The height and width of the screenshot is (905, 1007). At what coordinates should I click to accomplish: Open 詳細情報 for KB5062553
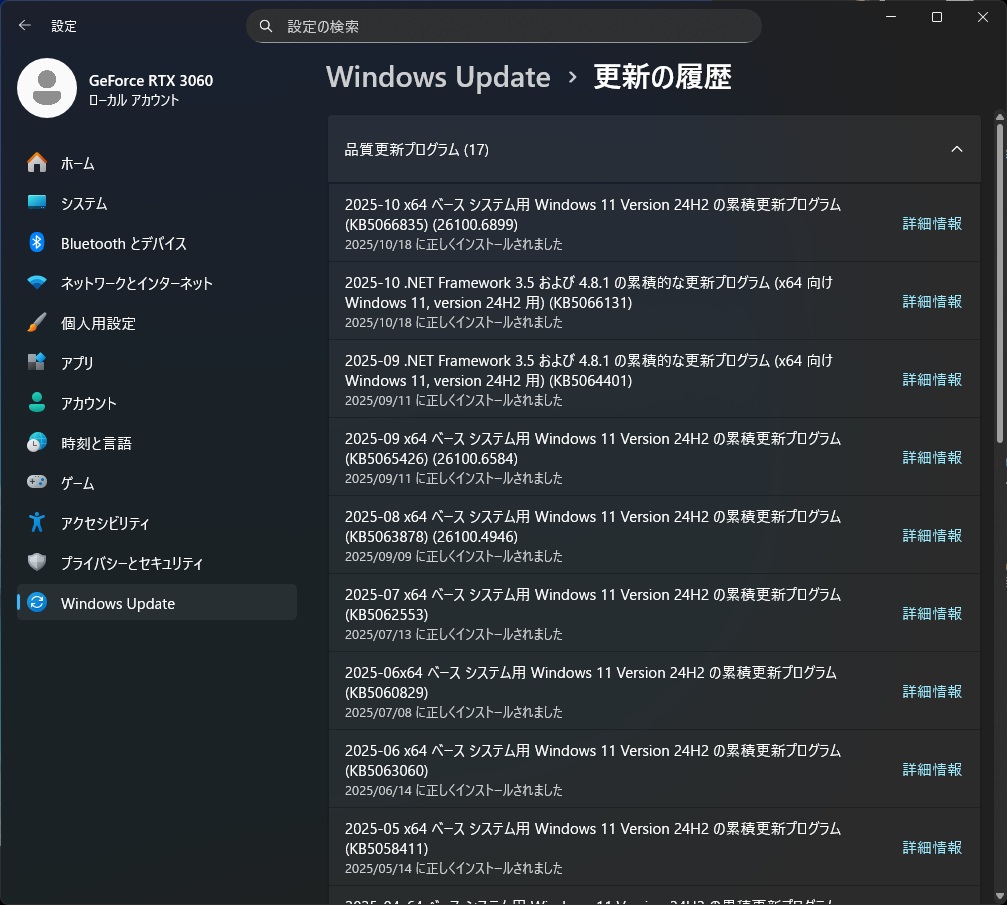click(932, 613)
